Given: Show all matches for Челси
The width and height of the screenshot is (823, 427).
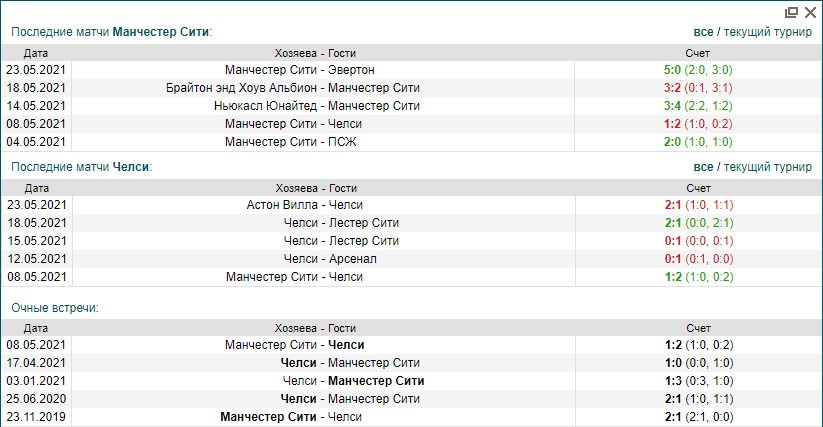Looking at the screenshot, I should click(x=704, y=166).
